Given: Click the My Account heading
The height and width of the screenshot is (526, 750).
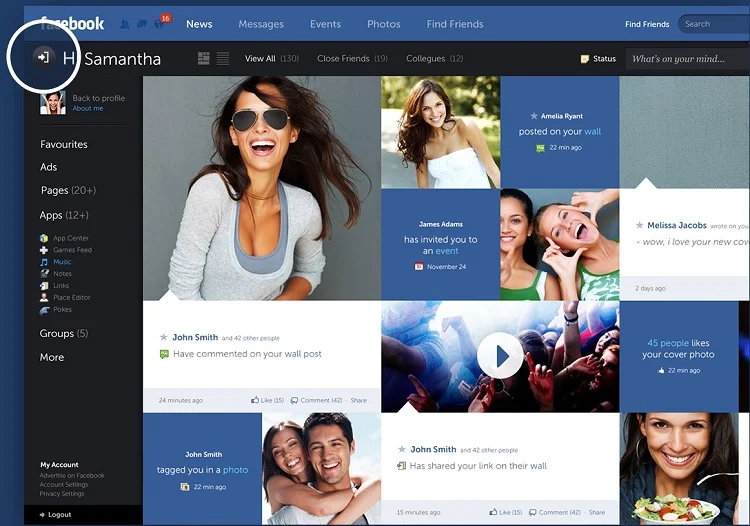Looking at the screenshot, I should pyautogui.click(x=59, y=465).
